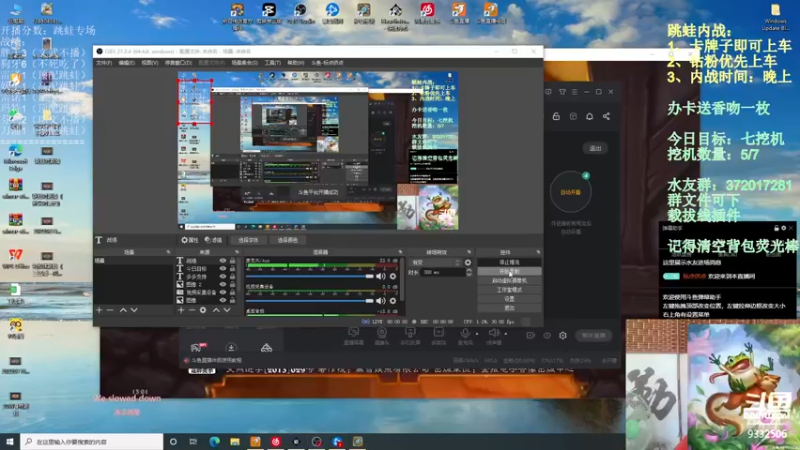Toggle the lock of the 视频采集设备 source
This screenshot has height=450, width=800.
pyautogui.click(x=233, y=292)
